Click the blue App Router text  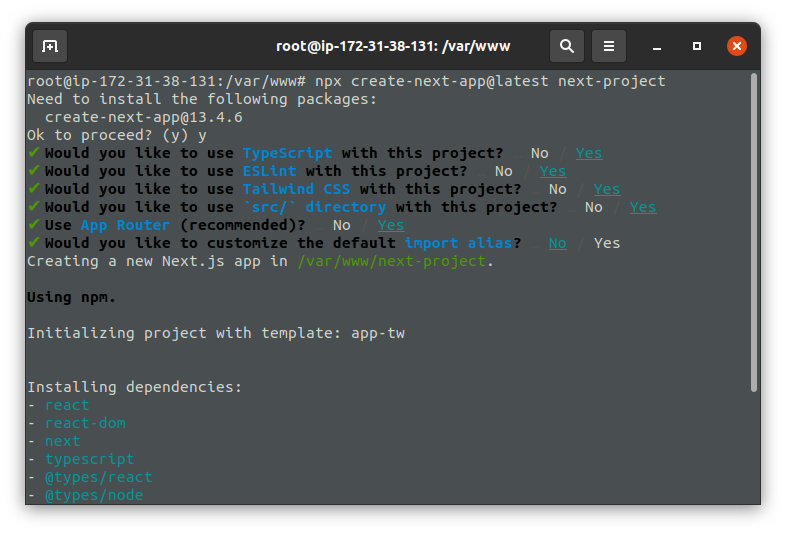[x=125, y=225]
